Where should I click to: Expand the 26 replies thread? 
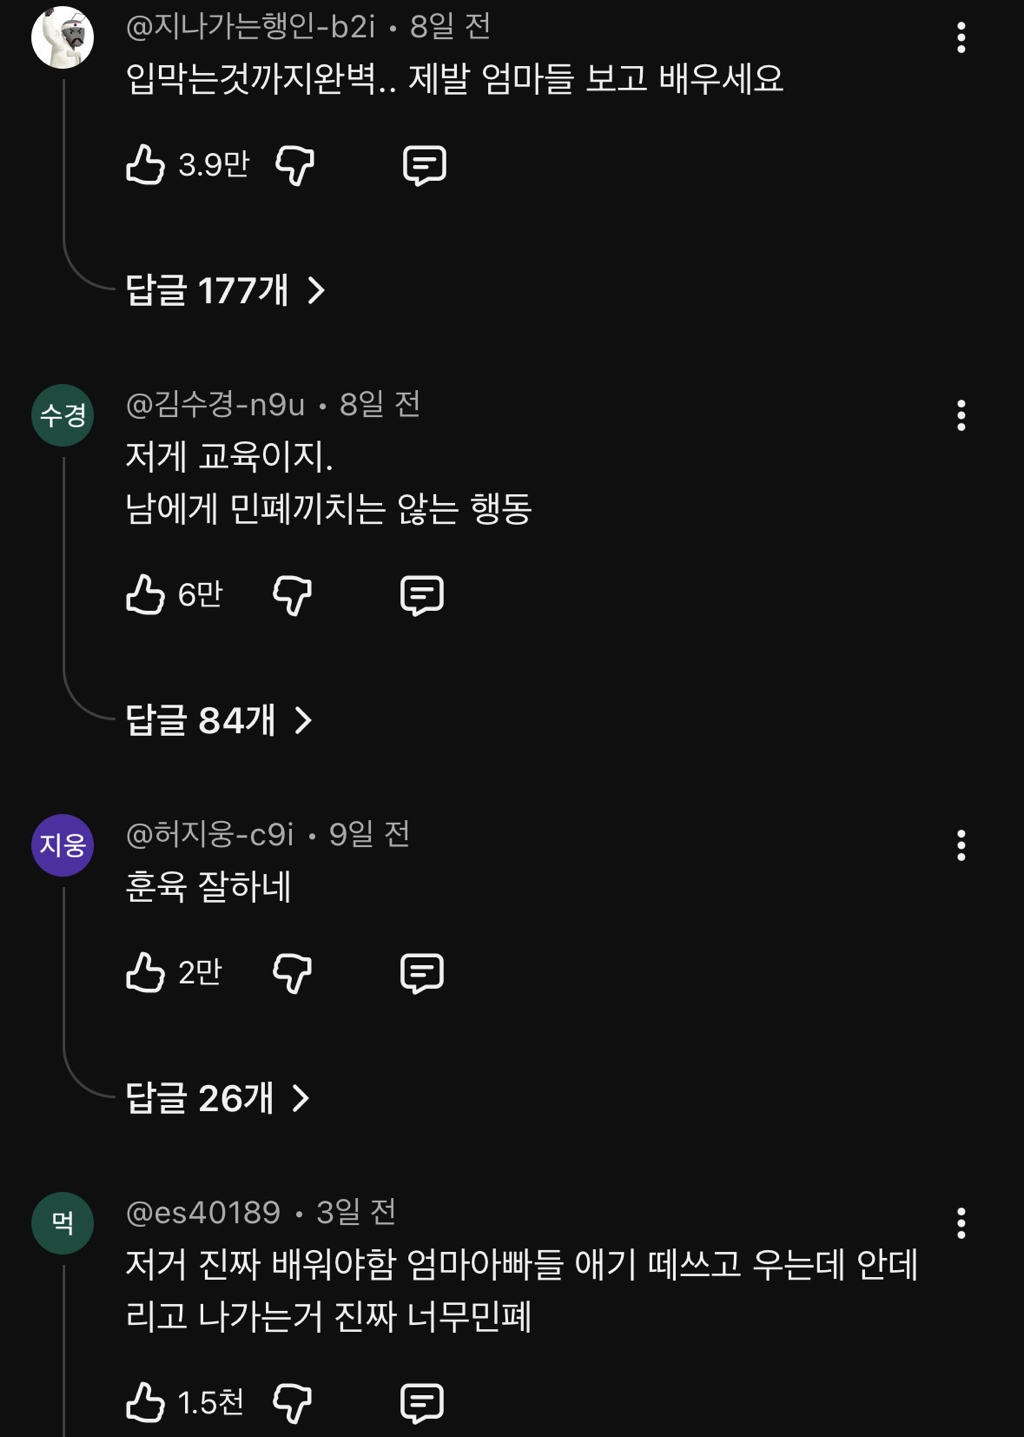pyautogui.click(x=217, y=1099)
